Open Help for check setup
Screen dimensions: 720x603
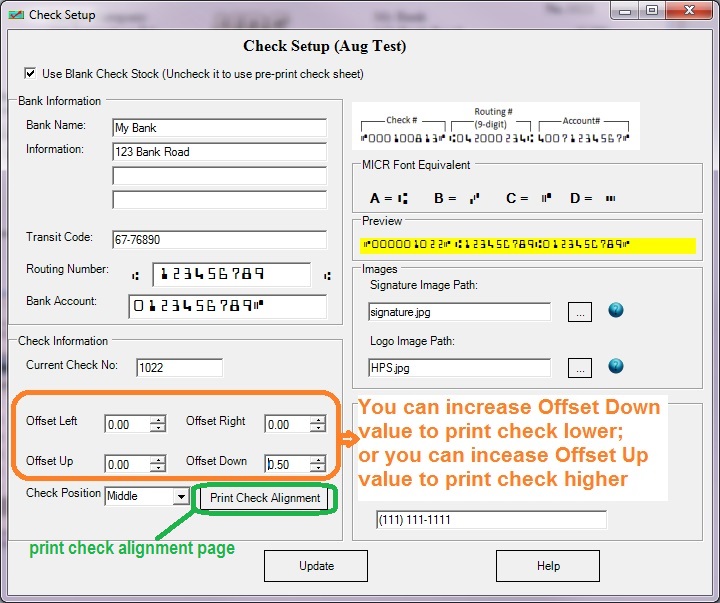point(548,566)
